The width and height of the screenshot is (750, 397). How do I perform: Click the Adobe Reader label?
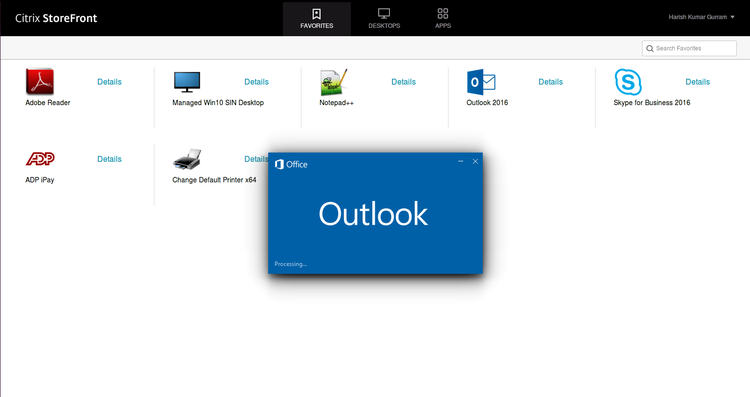click(x=48, y=102)
